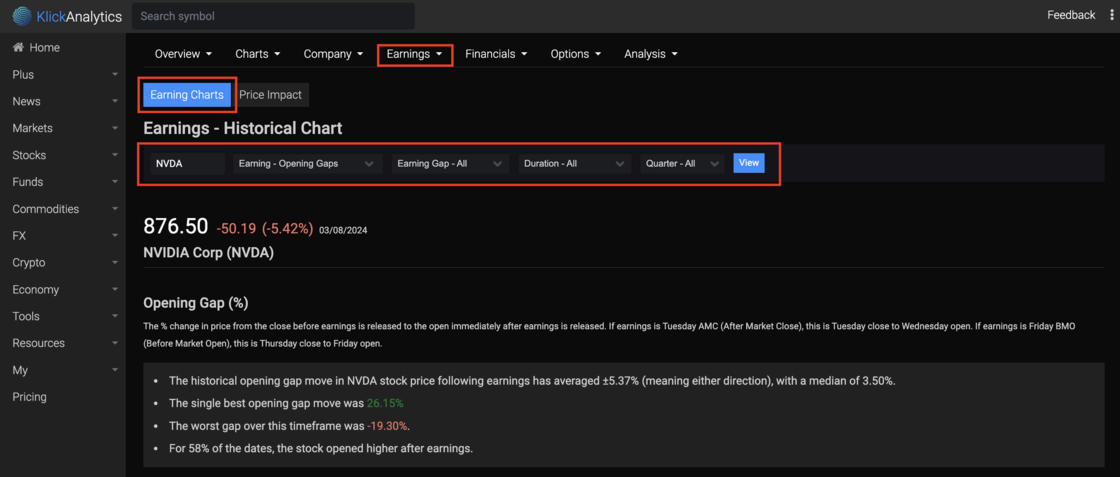Open the Overview dropdown menu

pyautogui.click(x=184, y=54)
